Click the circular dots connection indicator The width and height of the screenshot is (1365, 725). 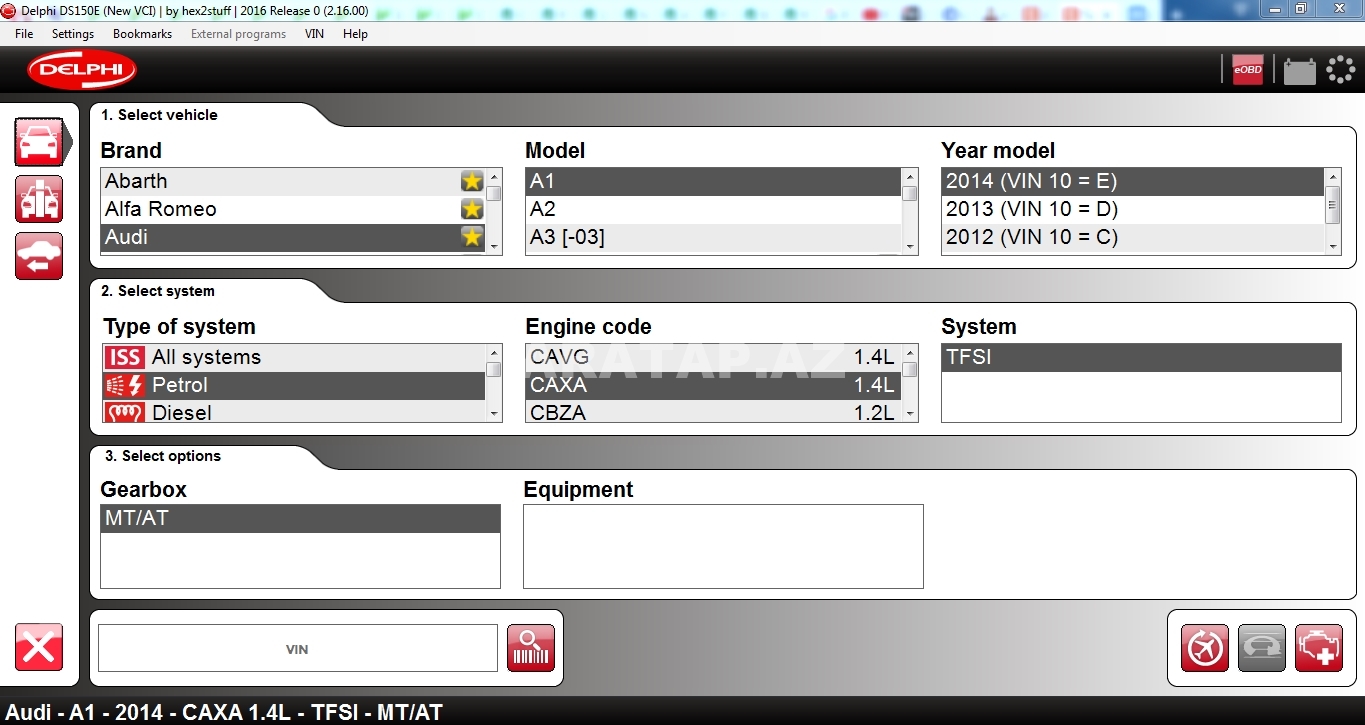pyautogui.click(x=1340, y=69)
